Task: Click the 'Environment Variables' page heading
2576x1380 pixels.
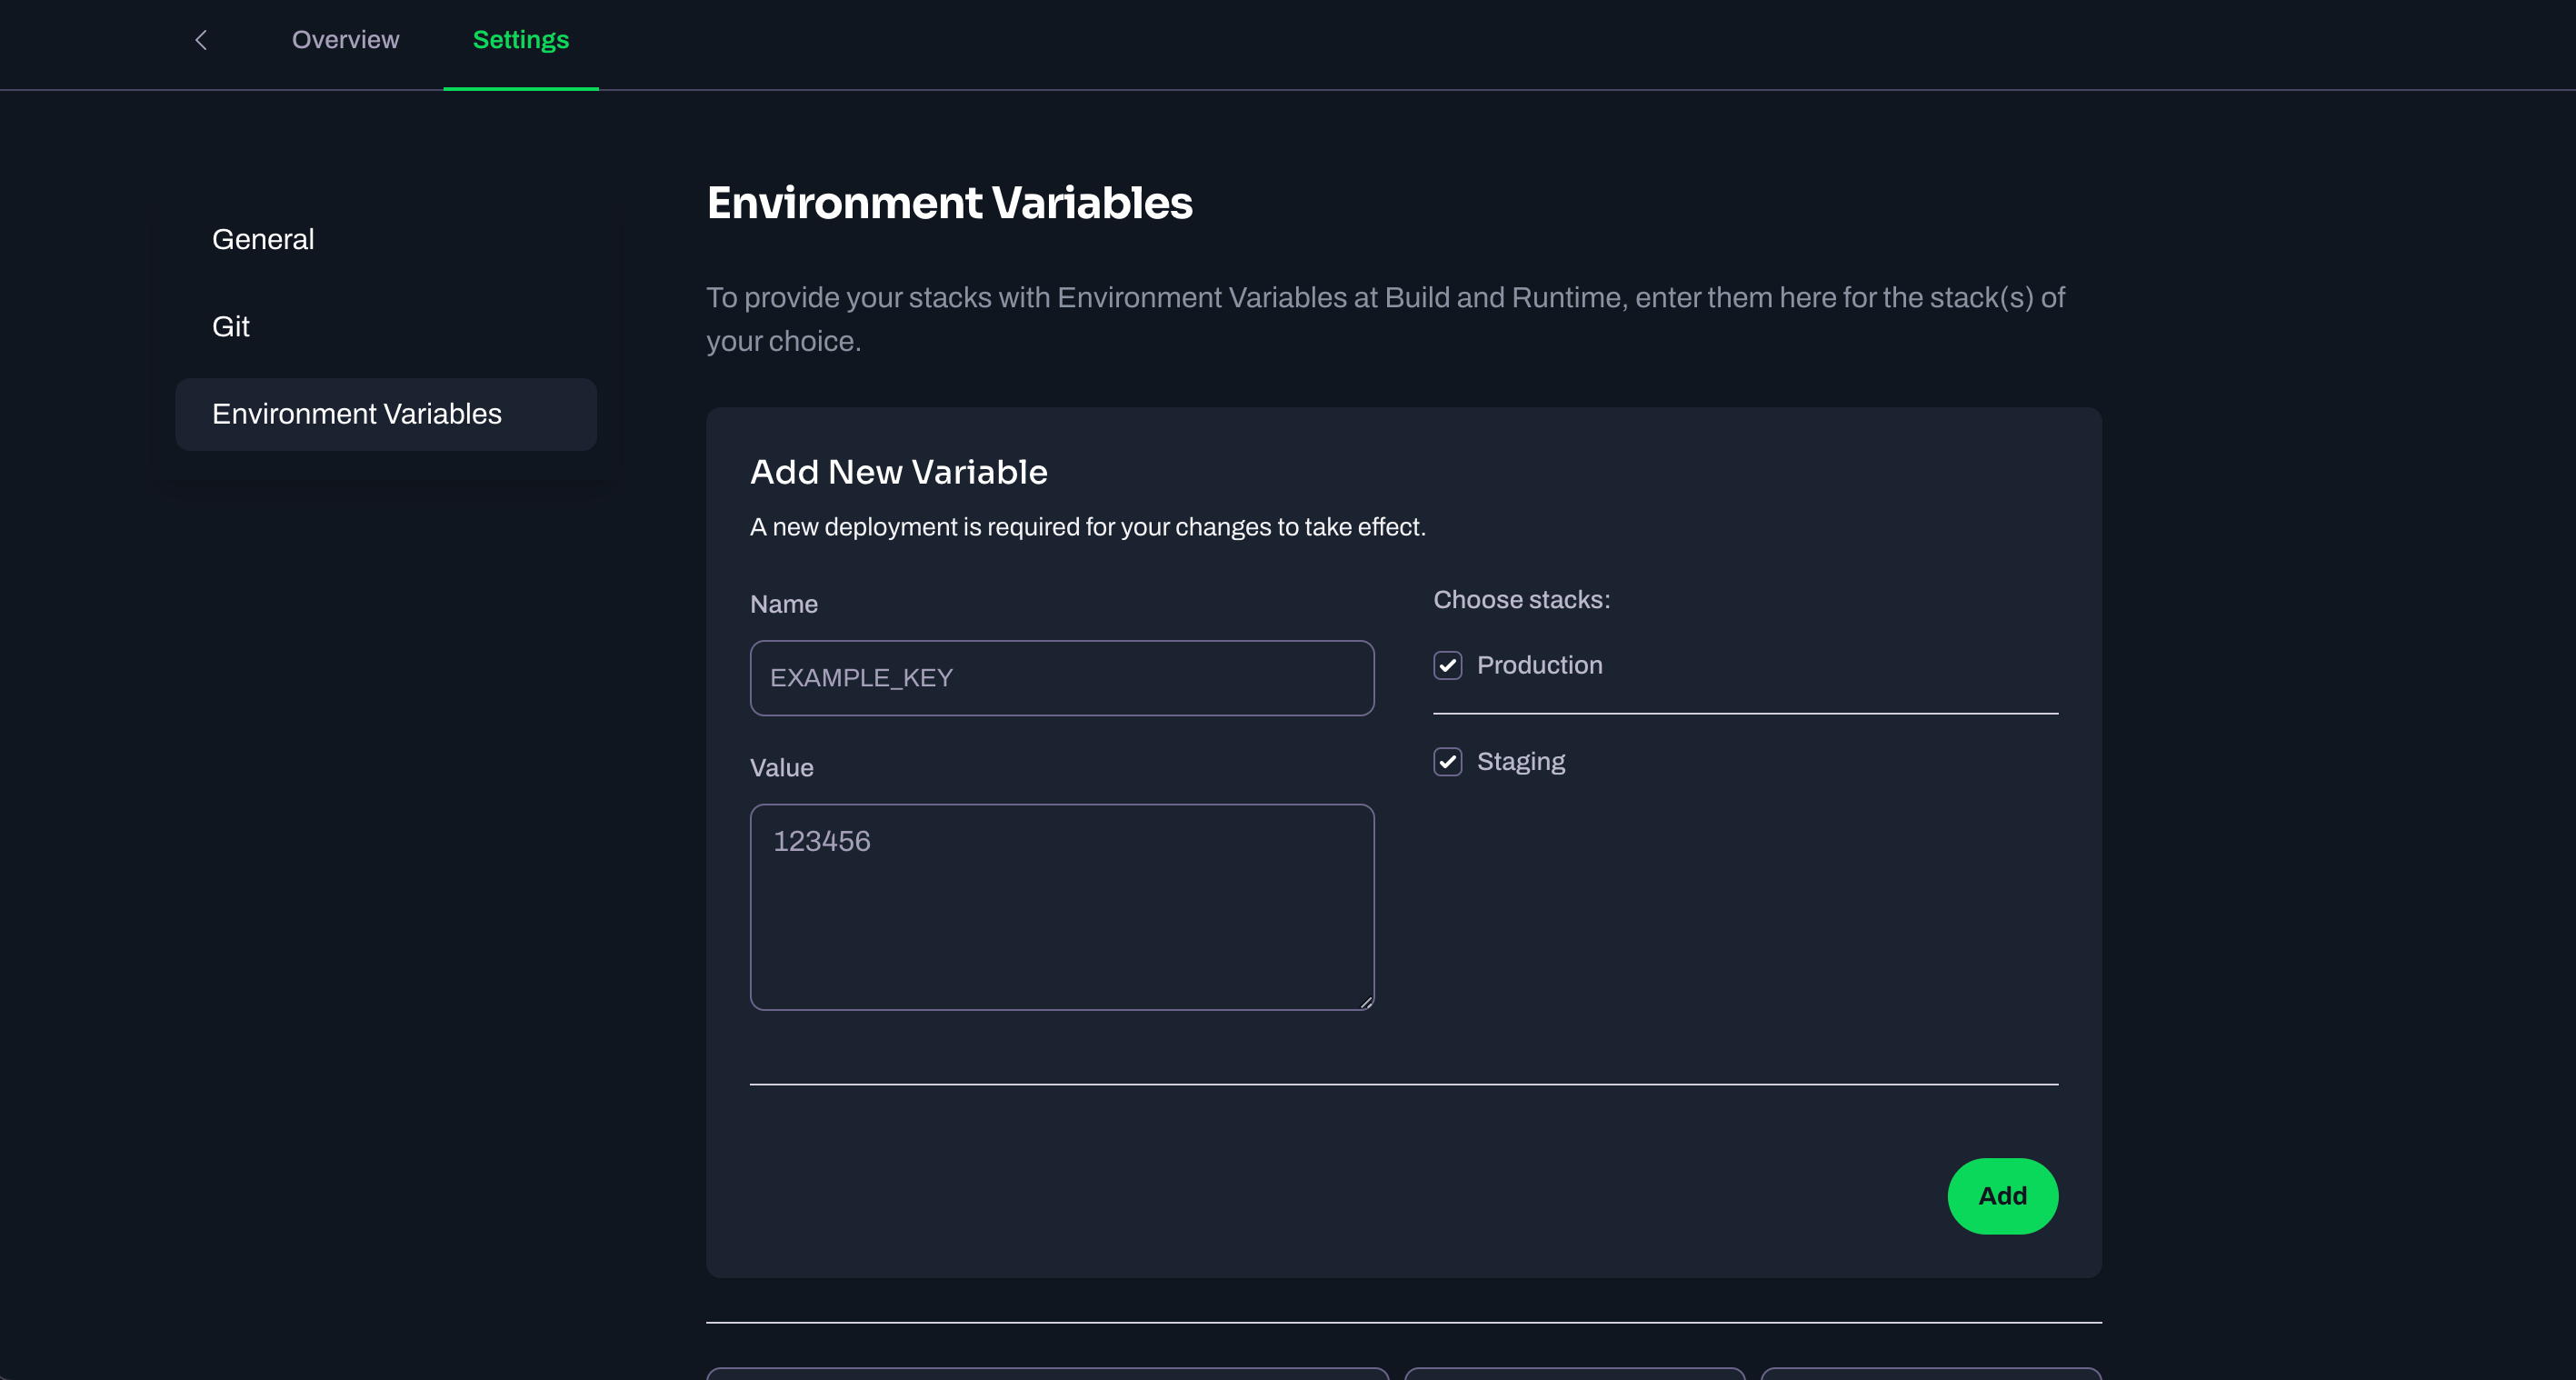Action: [949, 203]
